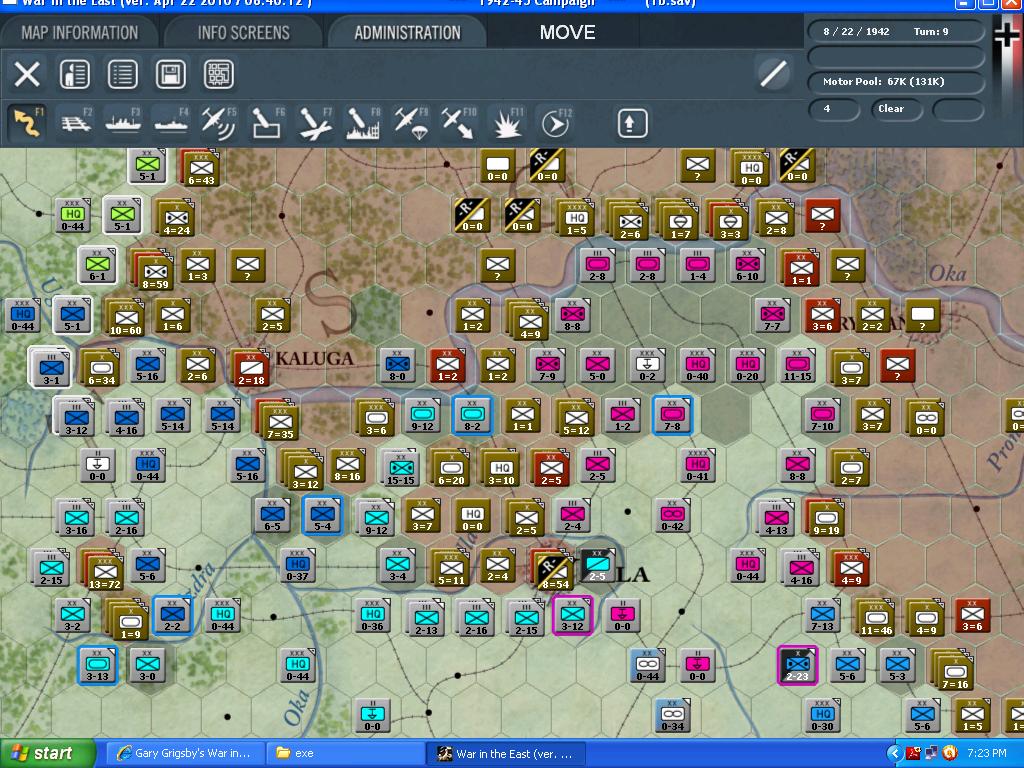
Task: Switch to air recon mode (F5)
Action: (x=219, y=123)
